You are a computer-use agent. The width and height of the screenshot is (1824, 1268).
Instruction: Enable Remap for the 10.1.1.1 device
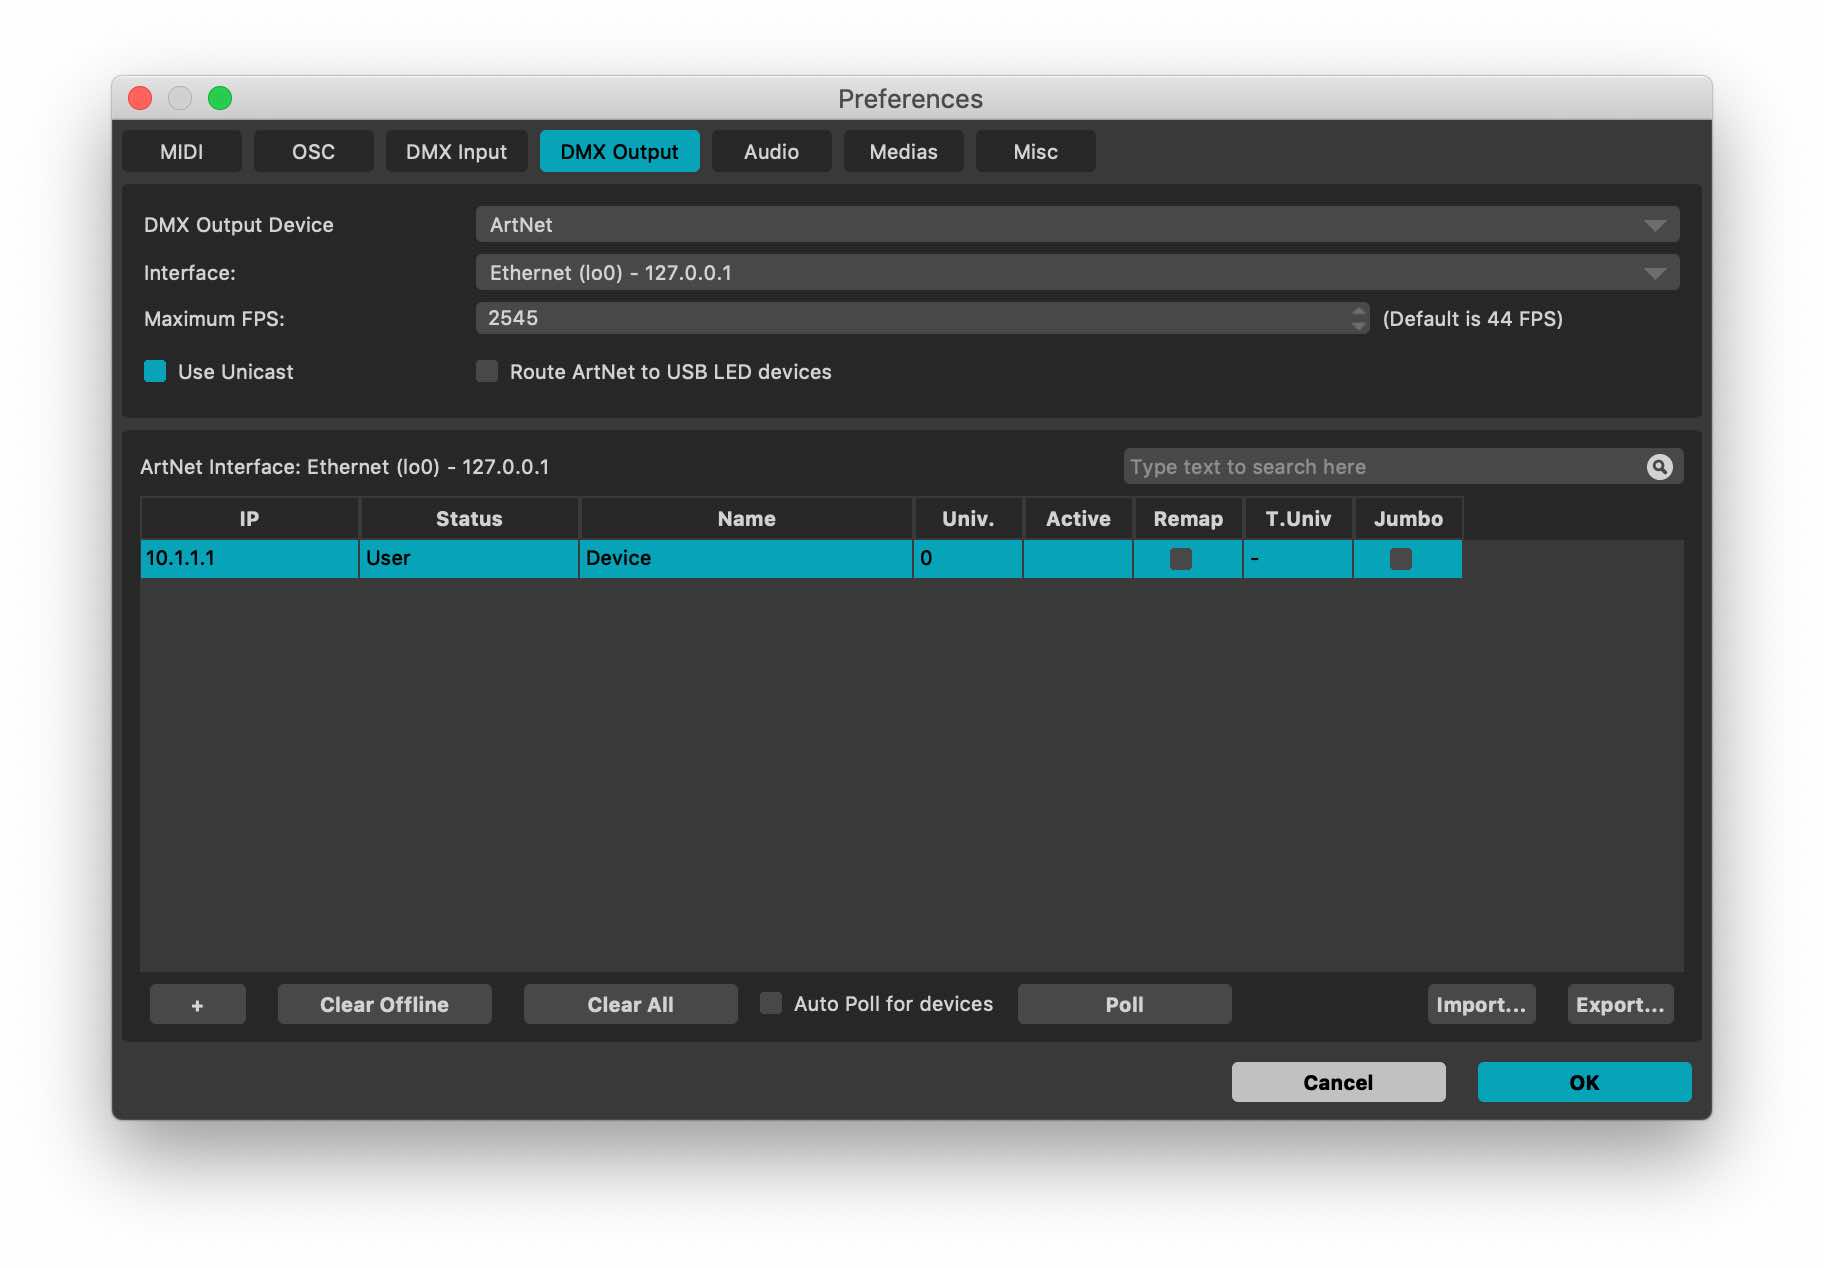[x=1181, y=560]
